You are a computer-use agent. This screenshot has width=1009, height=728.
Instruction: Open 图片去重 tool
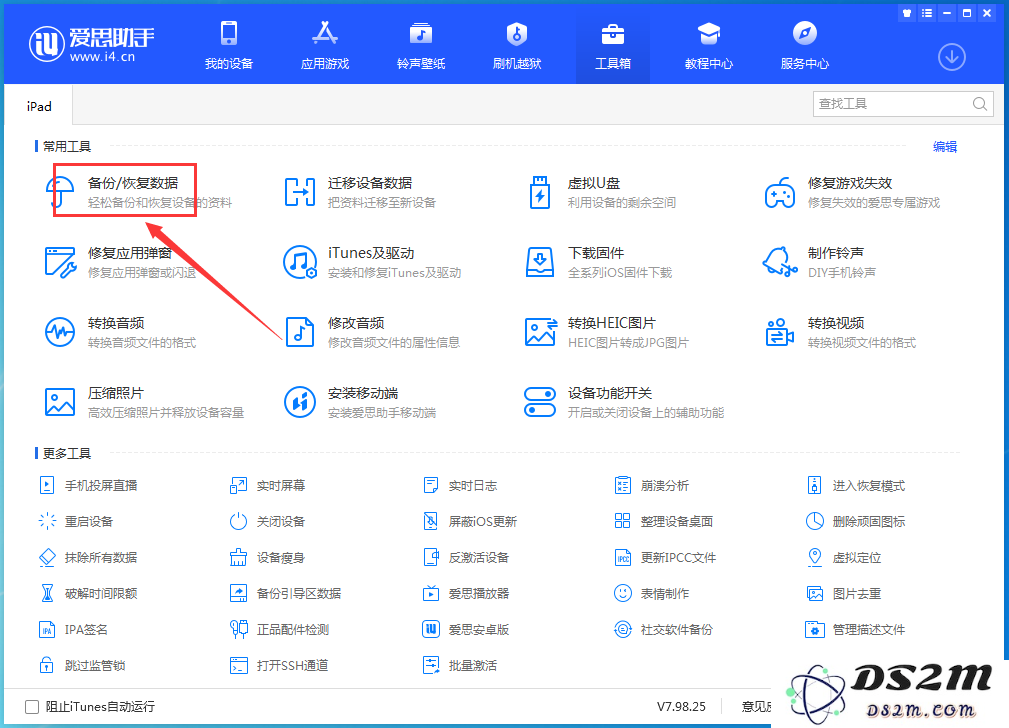tap(844, 593)
